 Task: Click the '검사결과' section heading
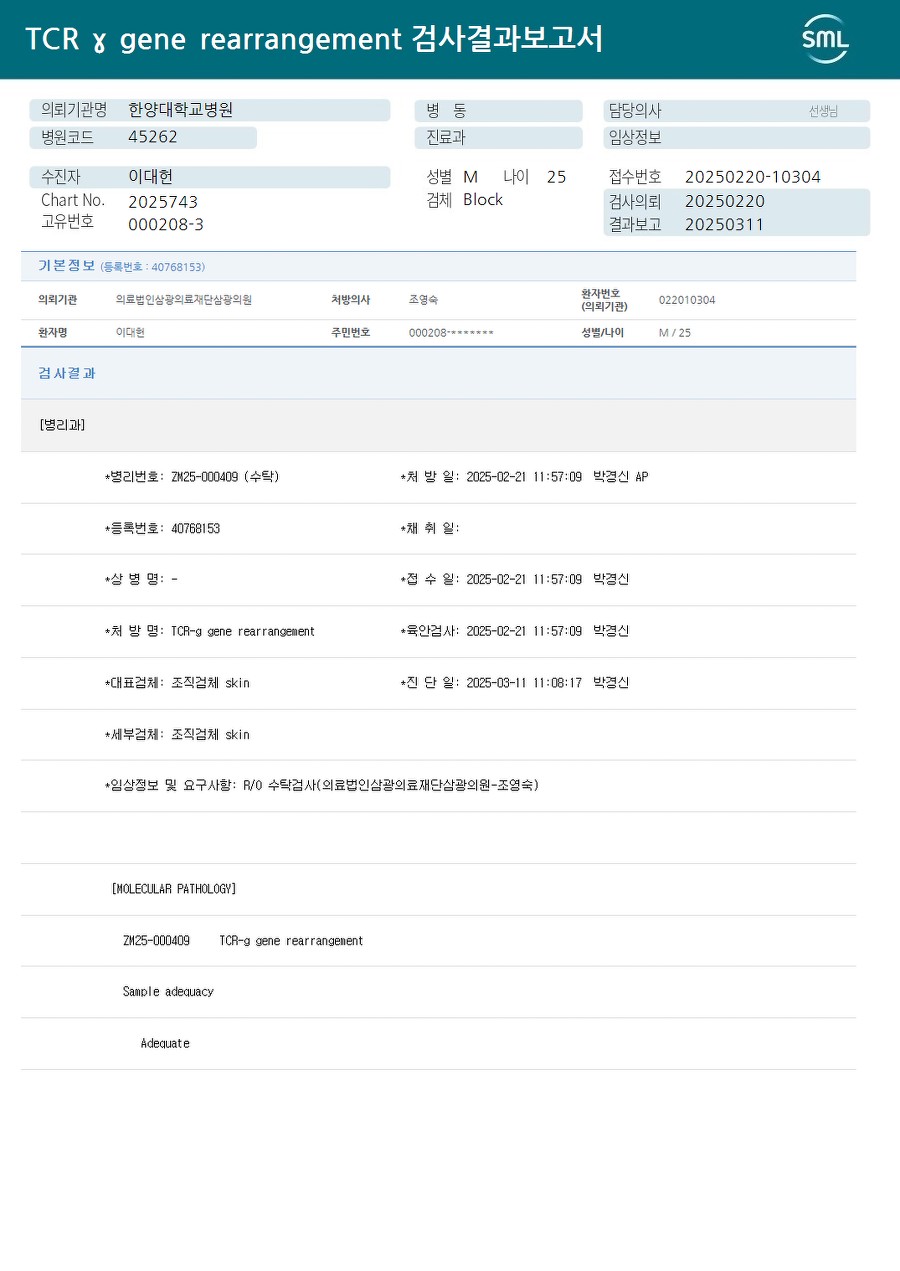tap(67, 373)
